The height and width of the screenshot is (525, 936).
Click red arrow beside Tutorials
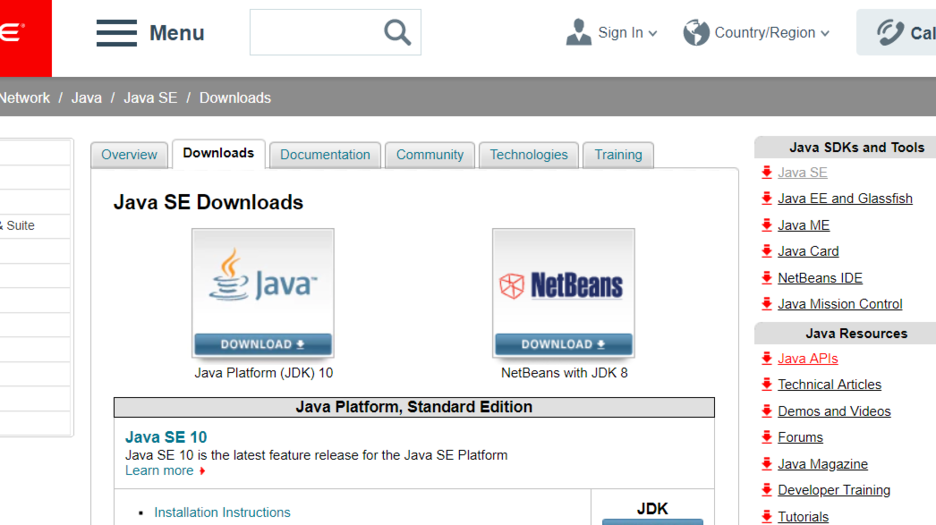(x=767, y=517)
